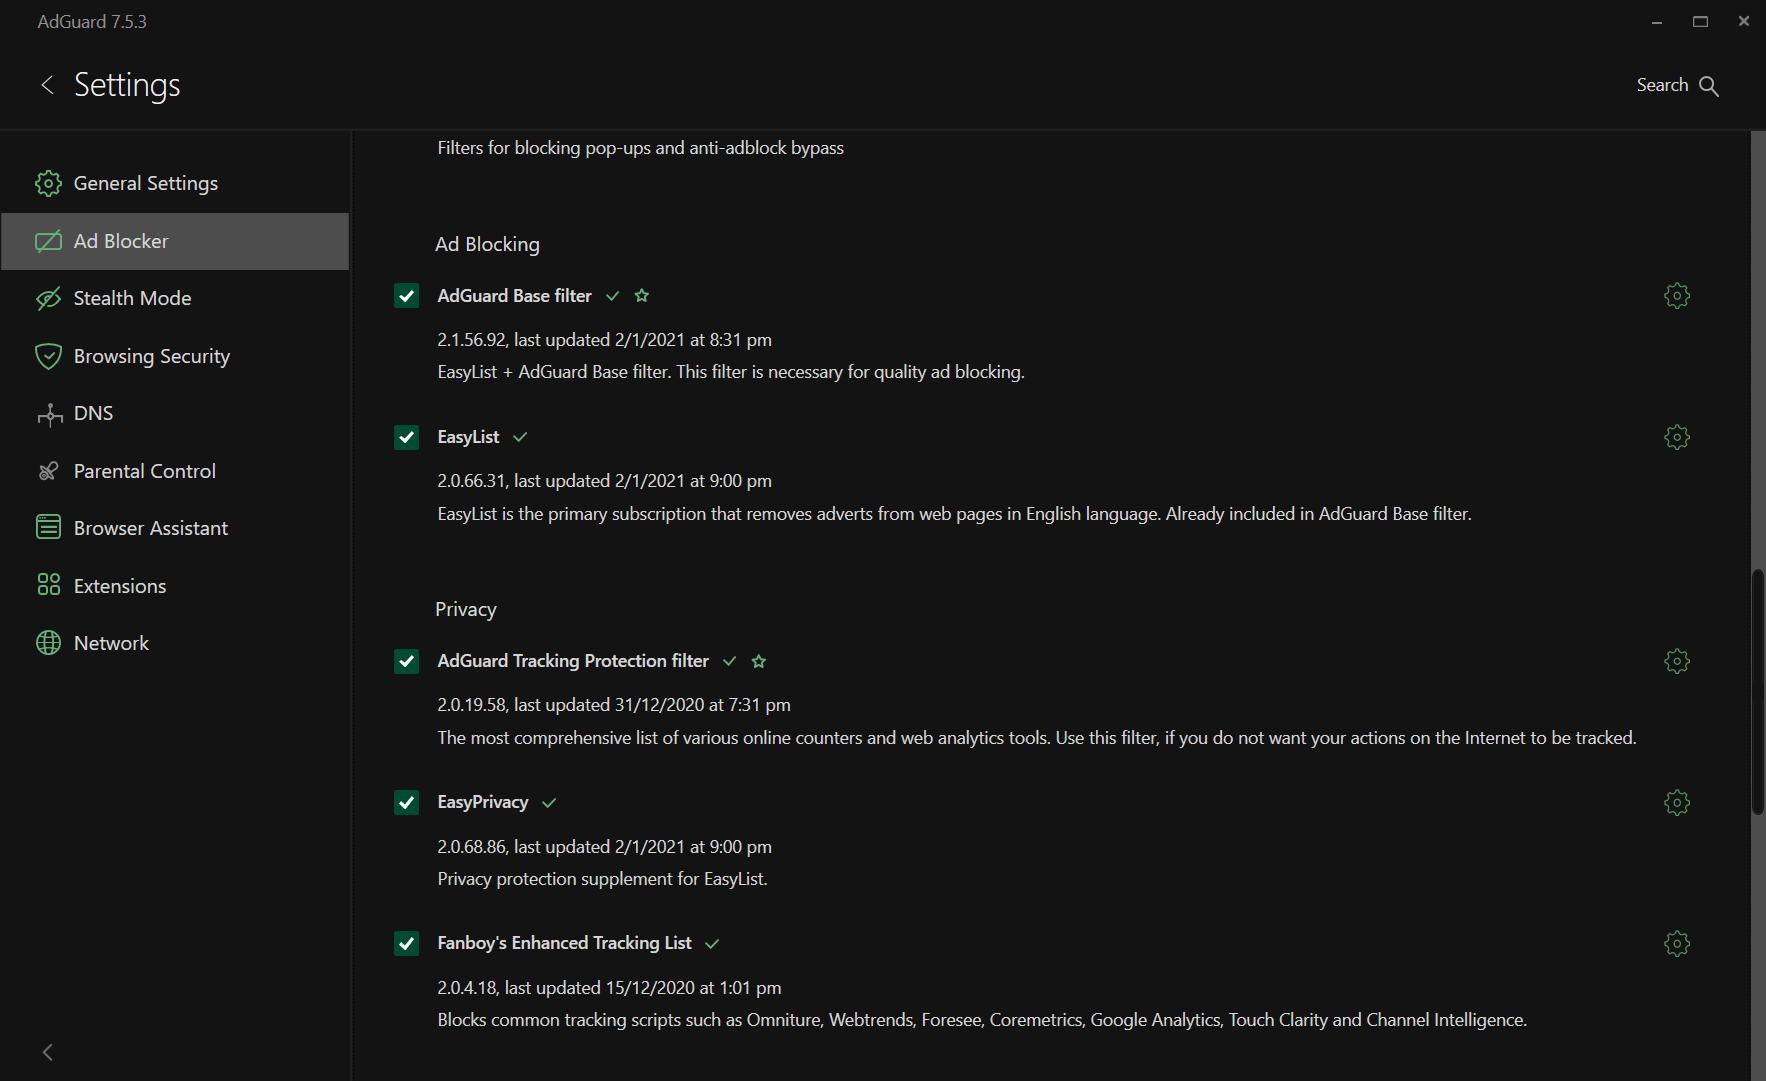
Task: Toggle the EasyPrivacy filter checkbox
Action: pyautogui.click(x=406, y=802)
